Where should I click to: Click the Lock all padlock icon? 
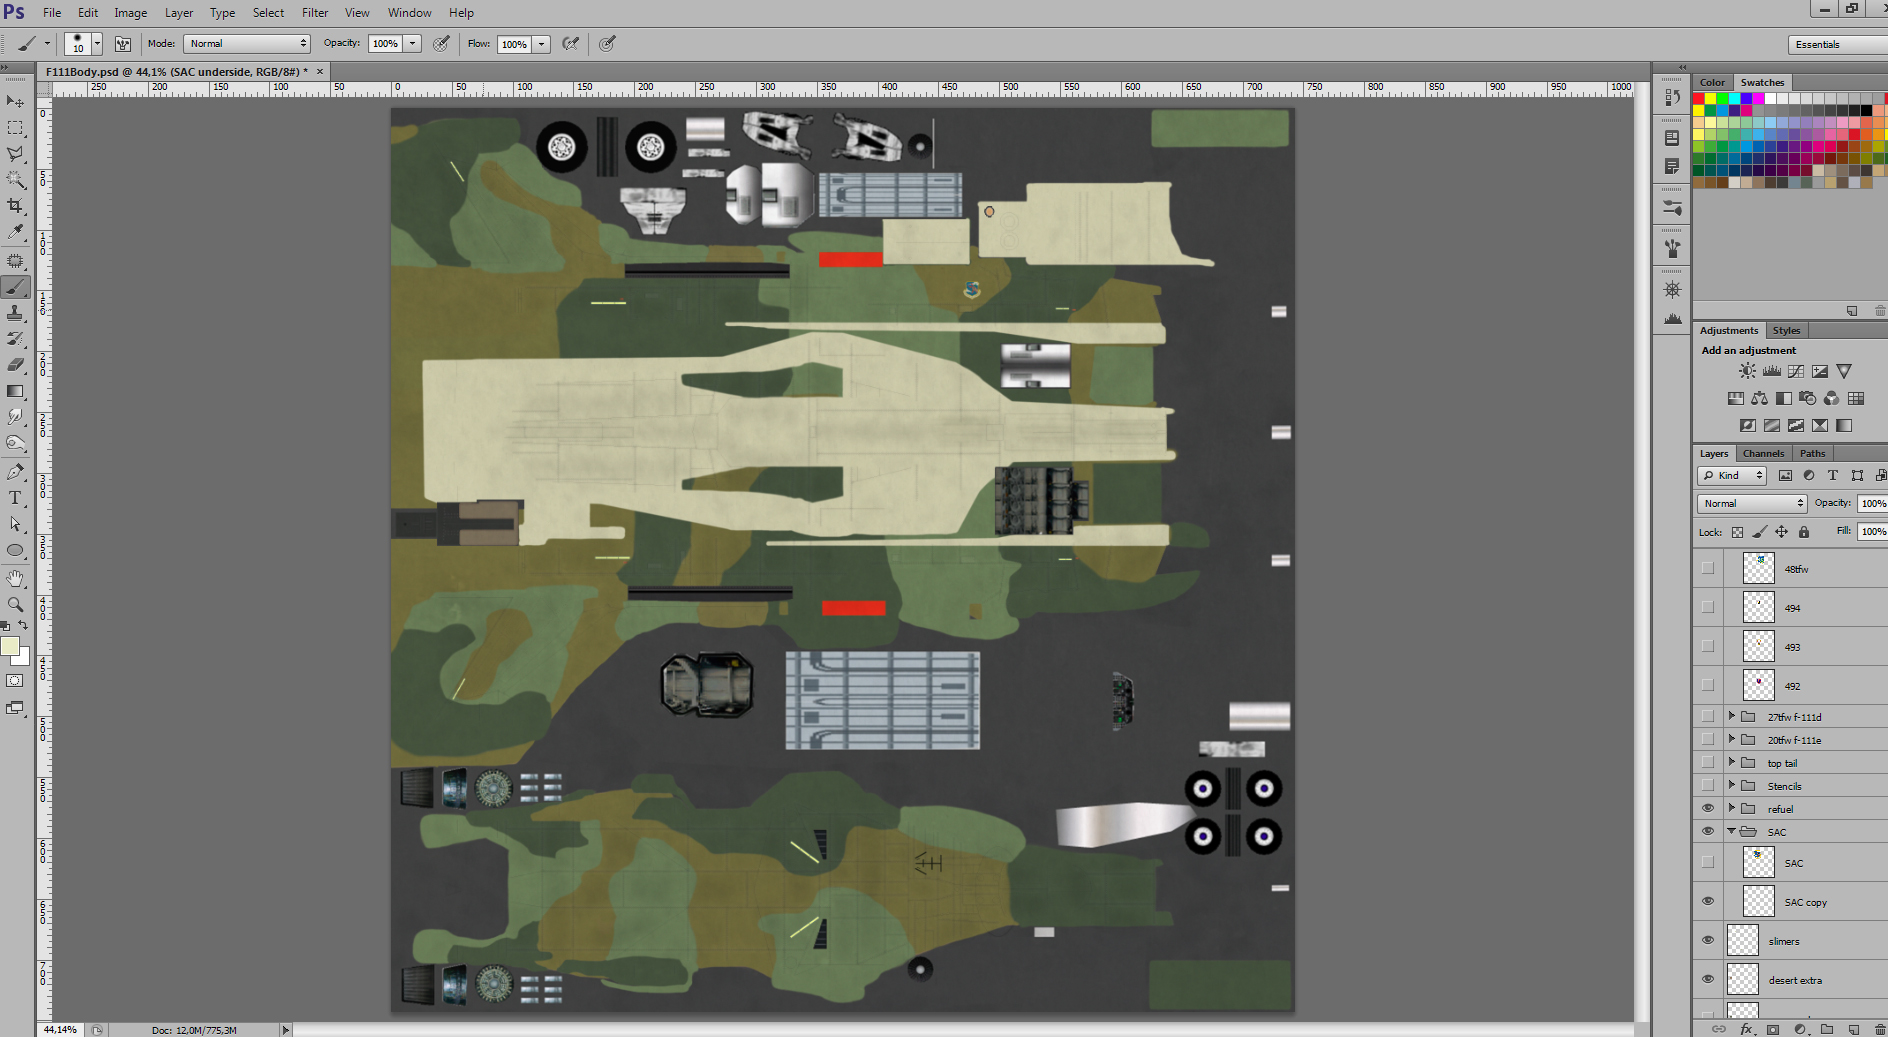[1804, 532]
